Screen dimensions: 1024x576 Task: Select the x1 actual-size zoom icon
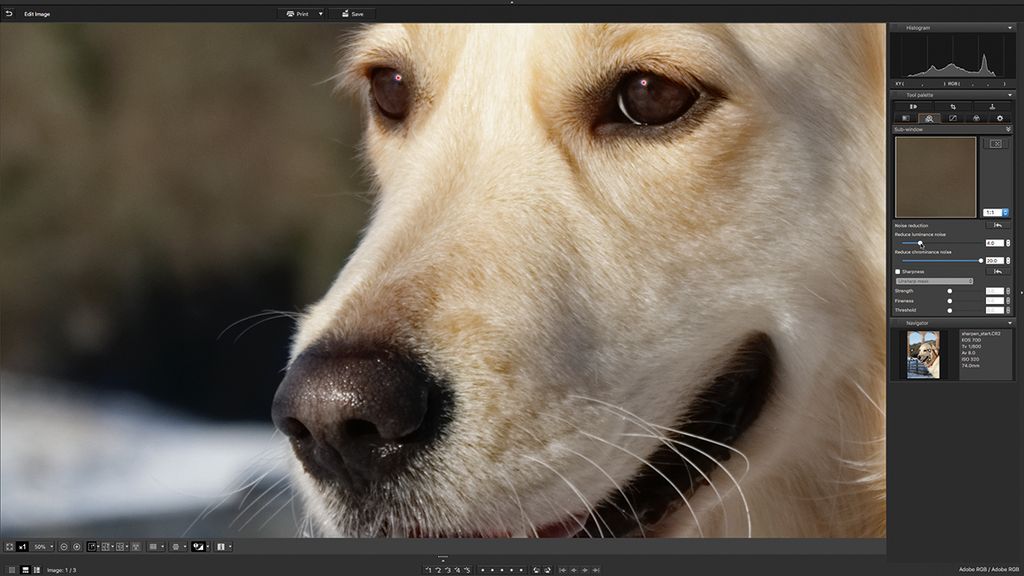click(x=22, y=547)
